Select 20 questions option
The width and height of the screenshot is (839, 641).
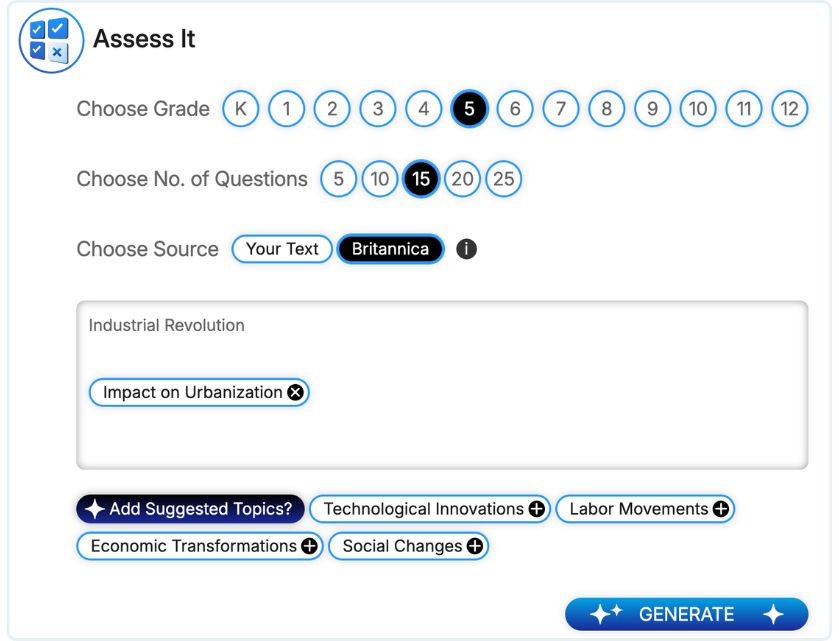pos(462,179)
